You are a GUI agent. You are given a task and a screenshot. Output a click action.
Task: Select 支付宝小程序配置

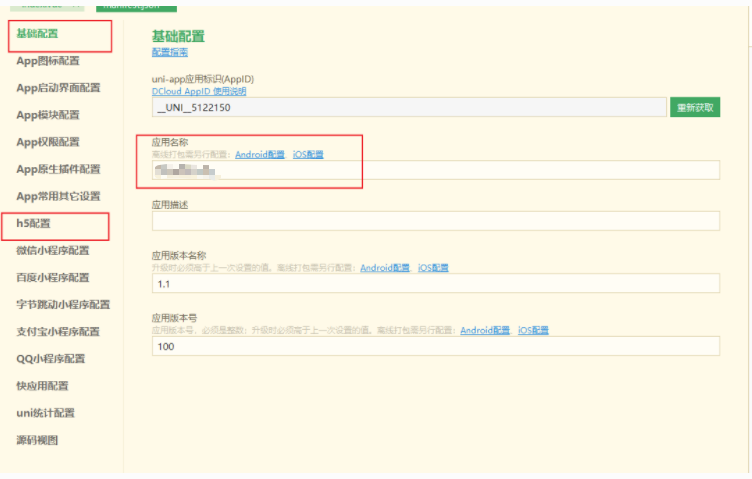click(x=58, y=332)
